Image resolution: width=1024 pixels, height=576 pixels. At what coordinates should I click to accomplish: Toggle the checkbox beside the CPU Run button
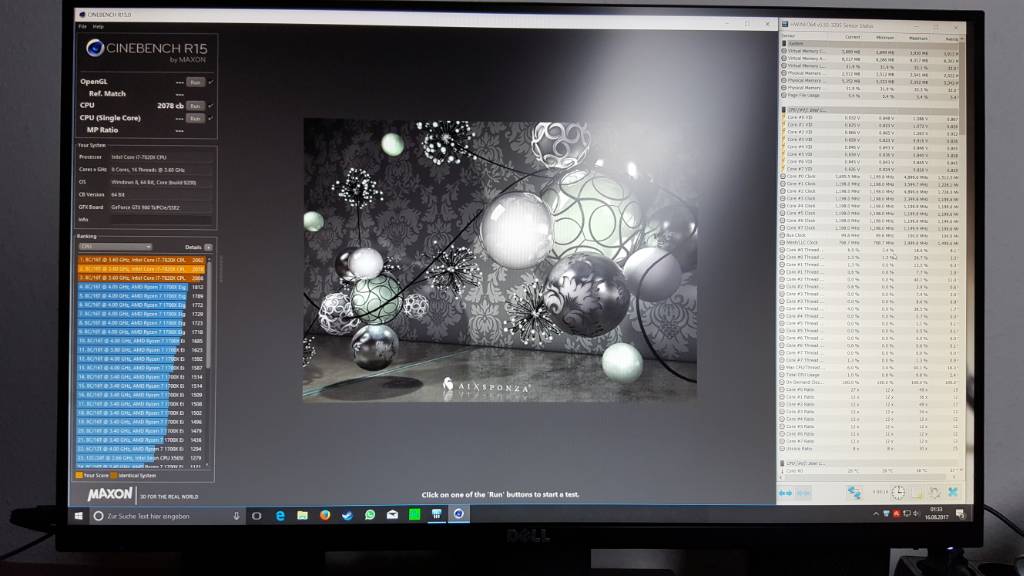(210, 106)
